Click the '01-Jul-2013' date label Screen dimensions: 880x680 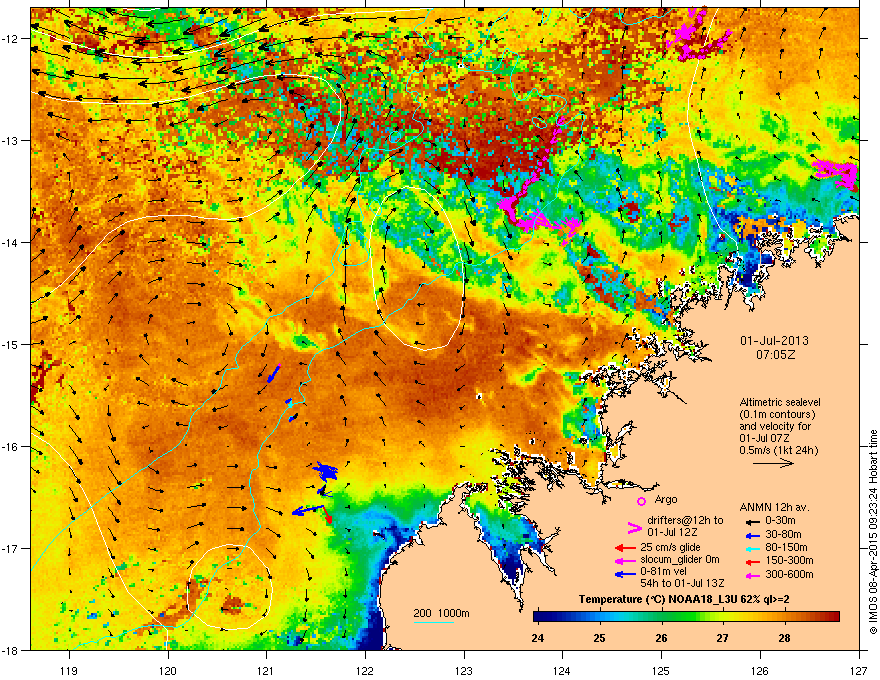pyautogui.click(x=774, y=341)
